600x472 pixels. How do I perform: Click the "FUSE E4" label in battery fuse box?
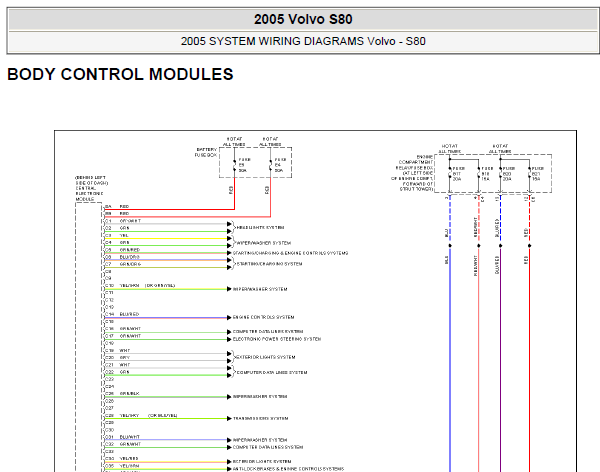tap(280, 165)
